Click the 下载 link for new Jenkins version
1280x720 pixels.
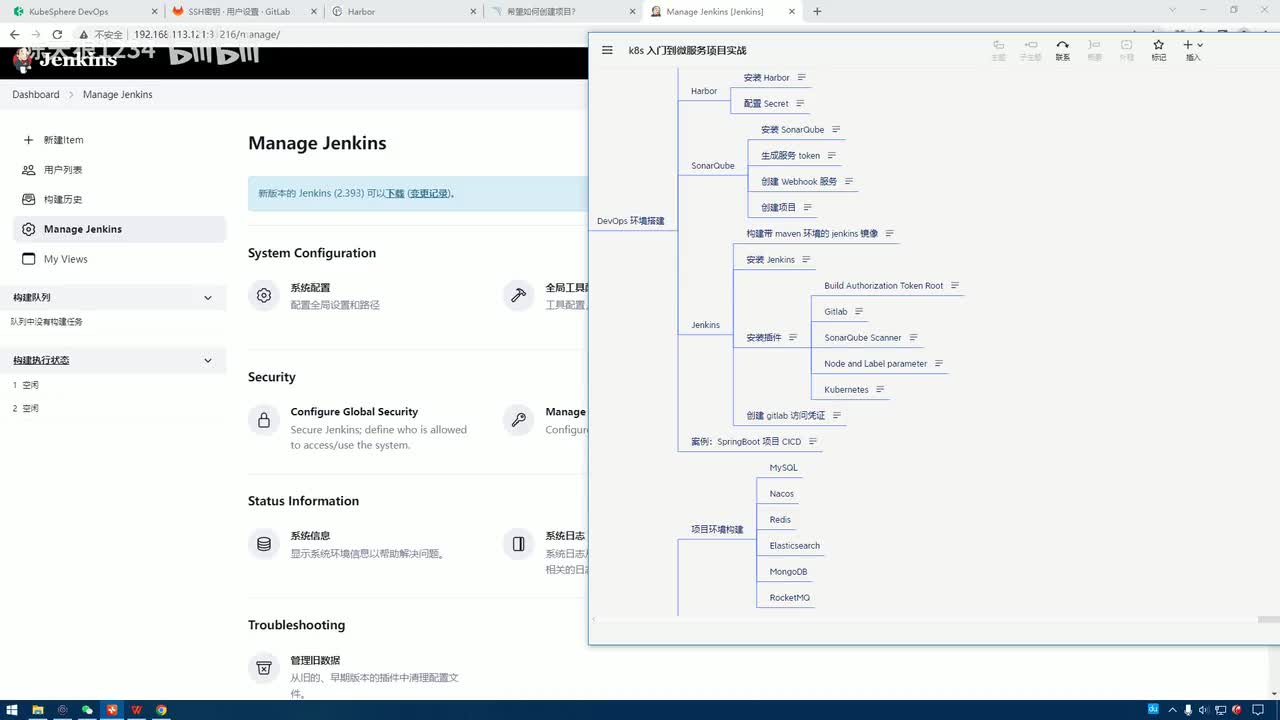pos(395,194)
